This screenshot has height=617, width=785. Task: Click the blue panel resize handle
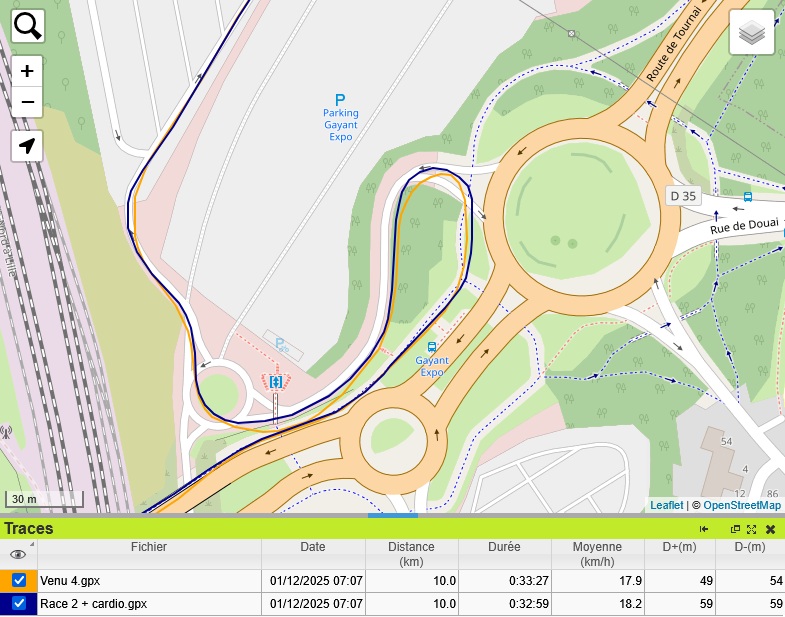pos(392,515)
